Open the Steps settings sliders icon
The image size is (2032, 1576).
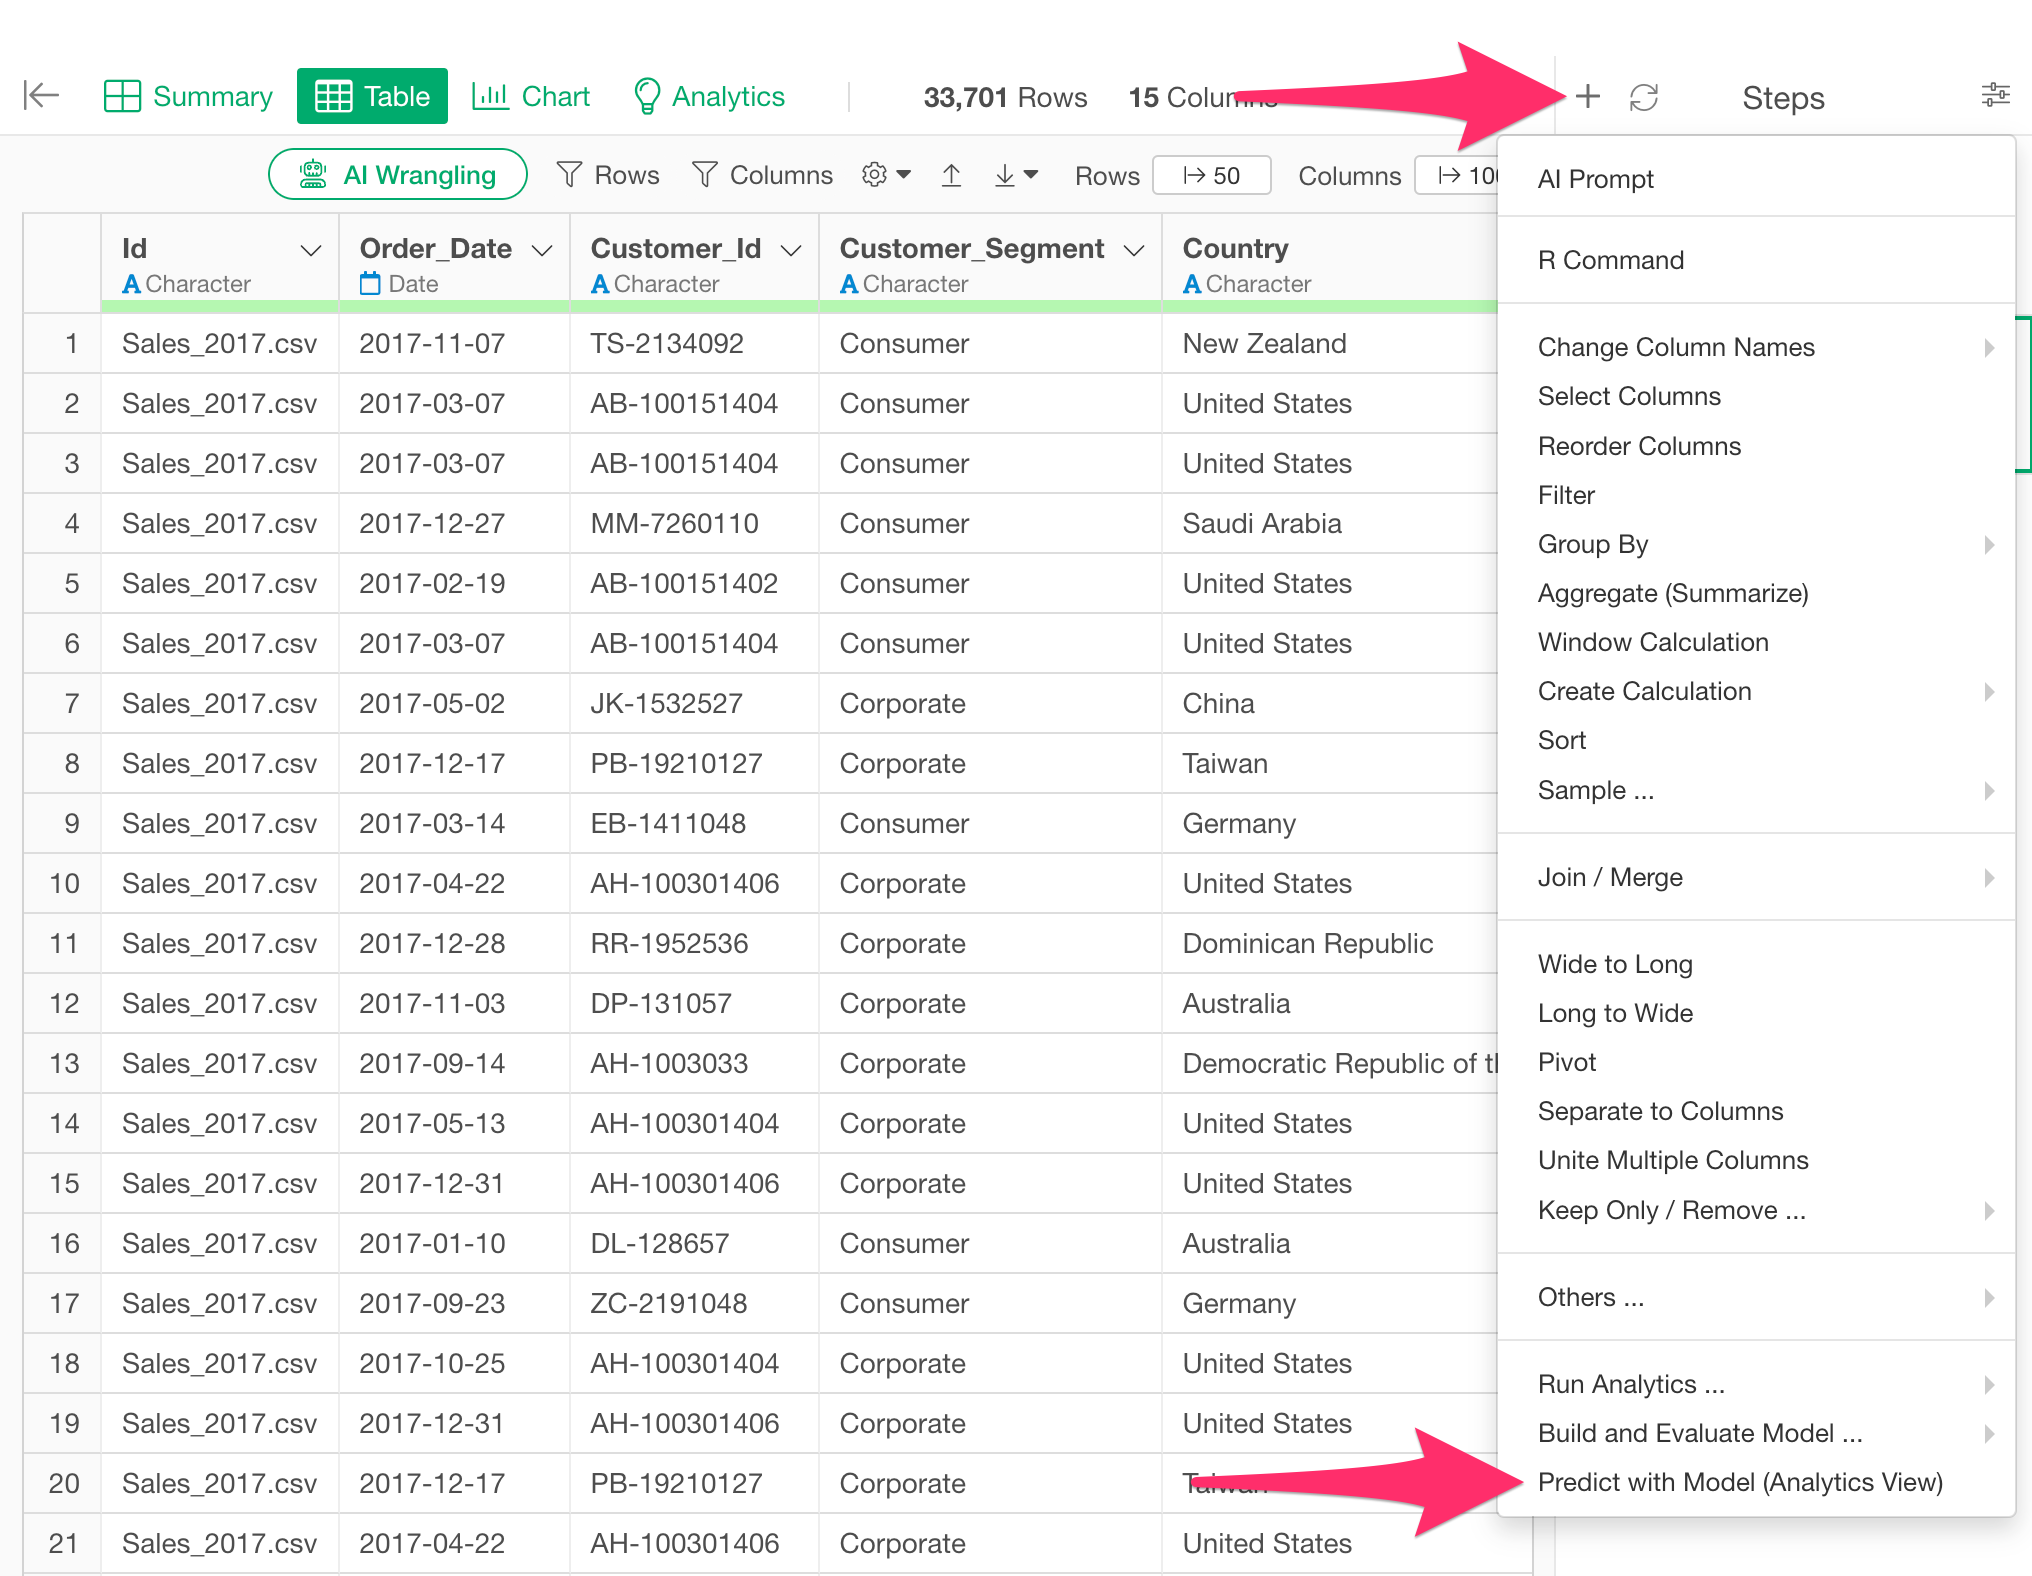1995,95
